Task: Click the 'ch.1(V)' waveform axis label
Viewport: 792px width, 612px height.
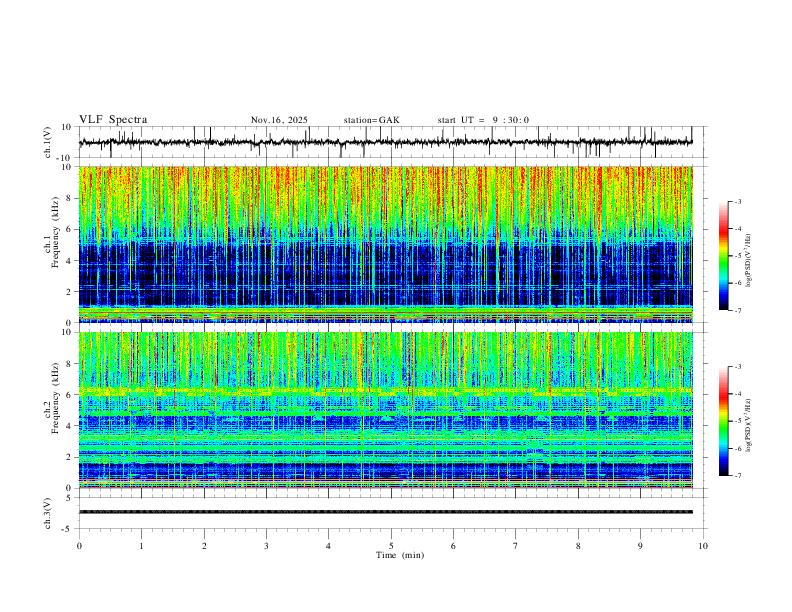Action: (48, 142)
